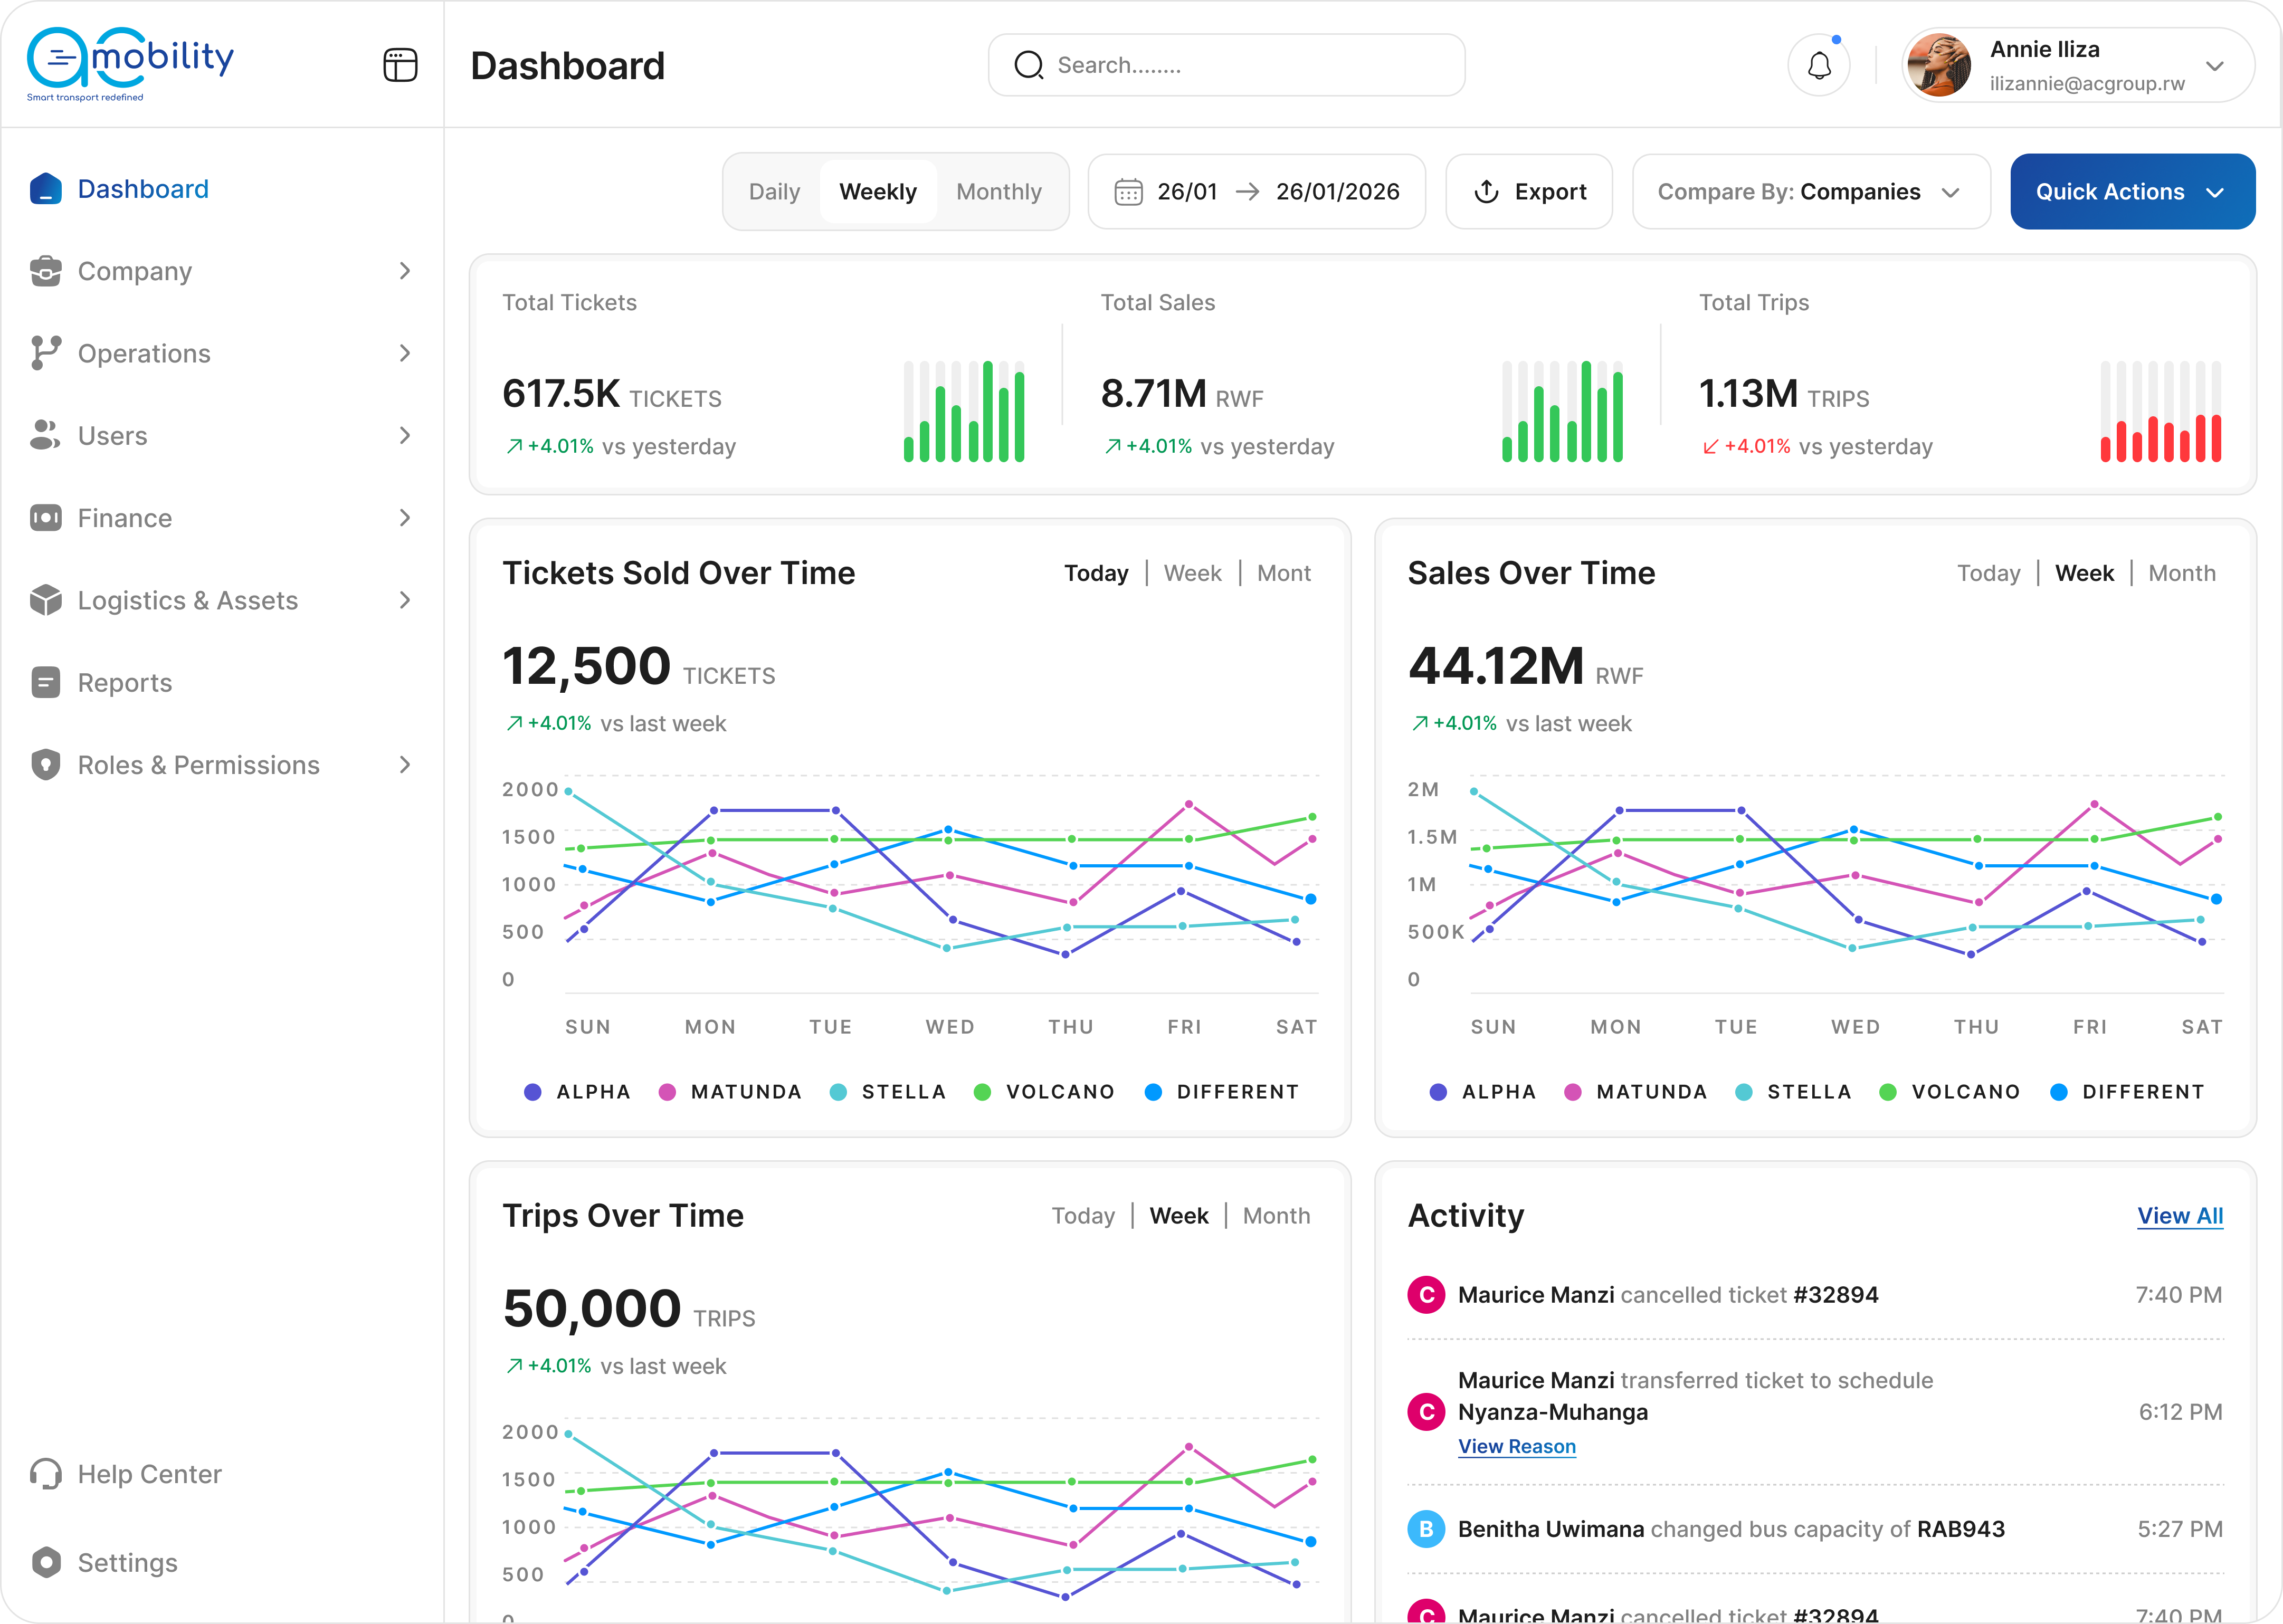Click avatar beside transferred ticket activity
The image size is (2283, 1624).
pos(1426,1412)
